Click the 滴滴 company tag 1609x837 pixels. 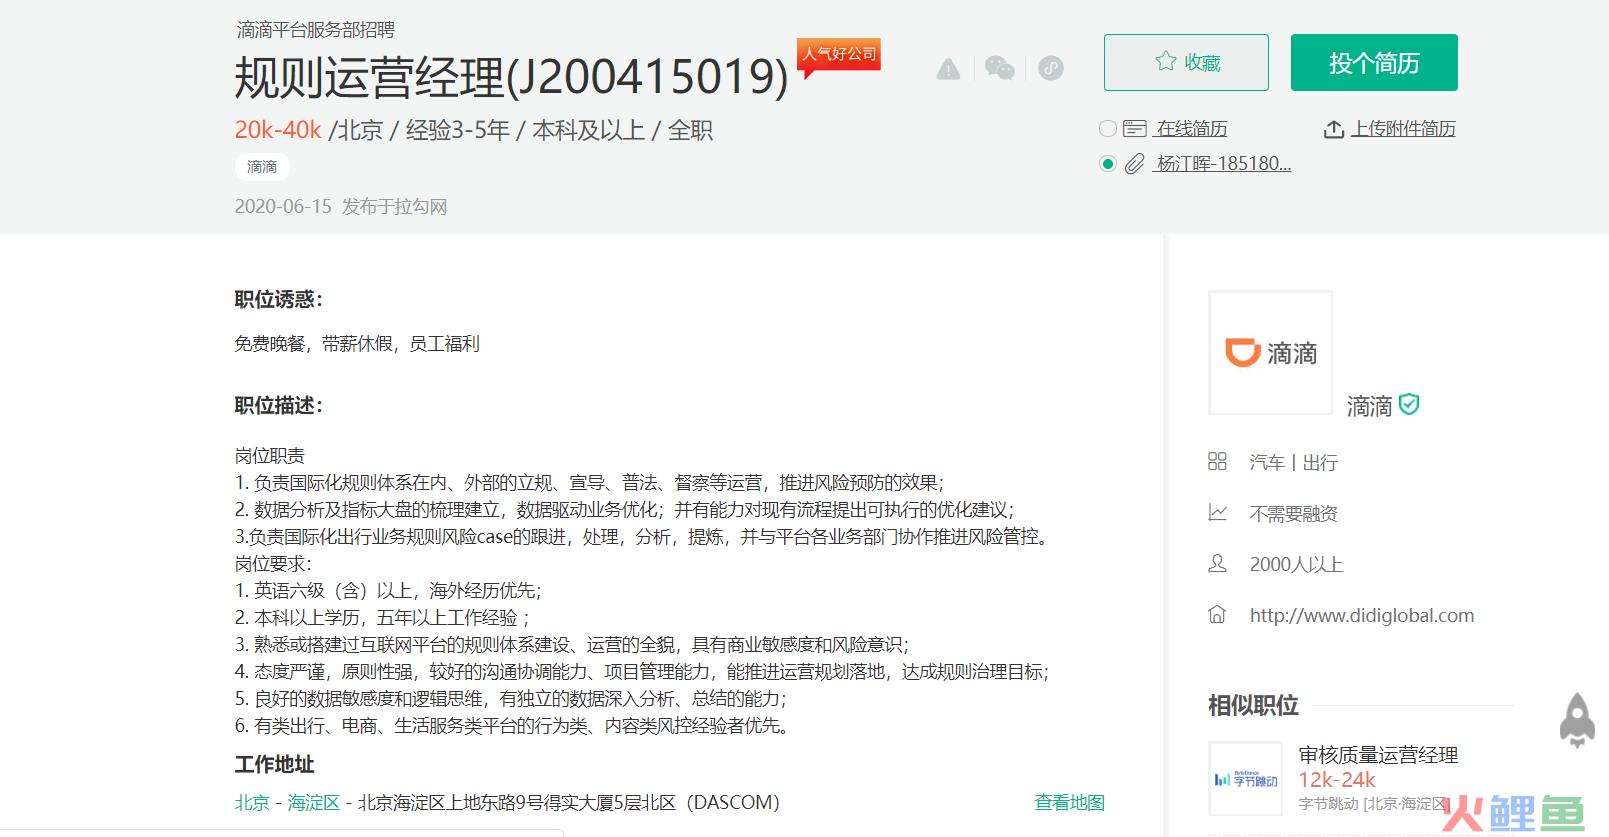[x=262, y=167]
